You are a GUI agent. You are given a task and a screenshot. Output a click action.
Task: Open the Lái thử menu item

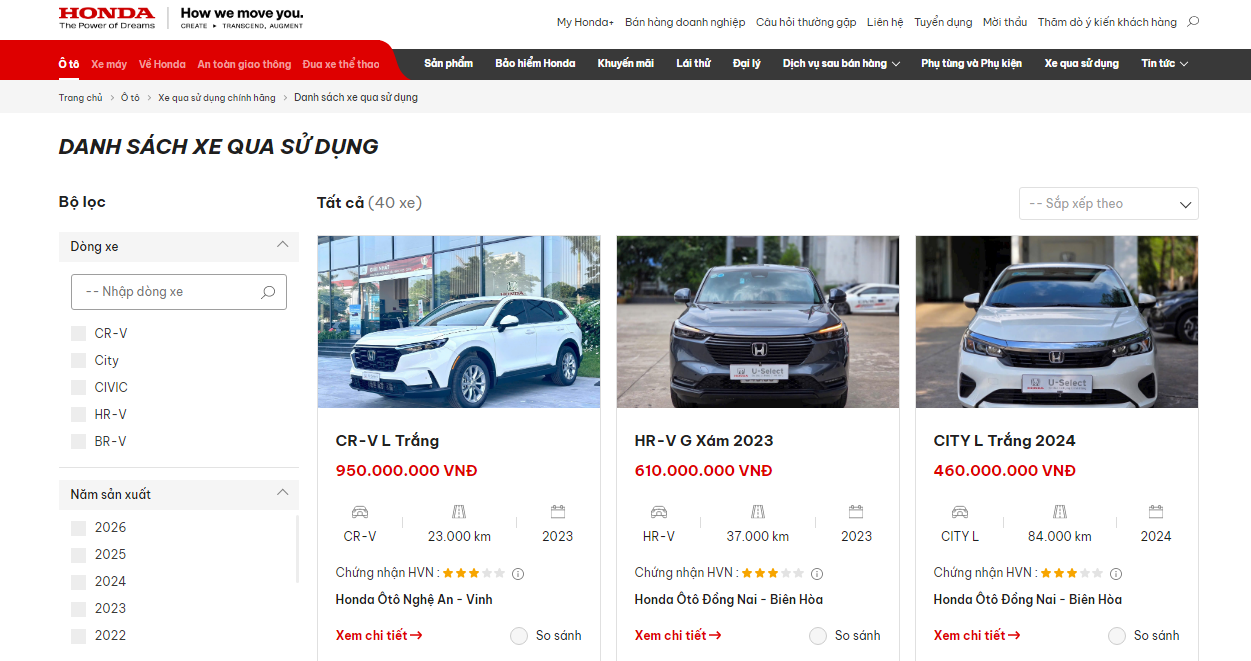693,63
